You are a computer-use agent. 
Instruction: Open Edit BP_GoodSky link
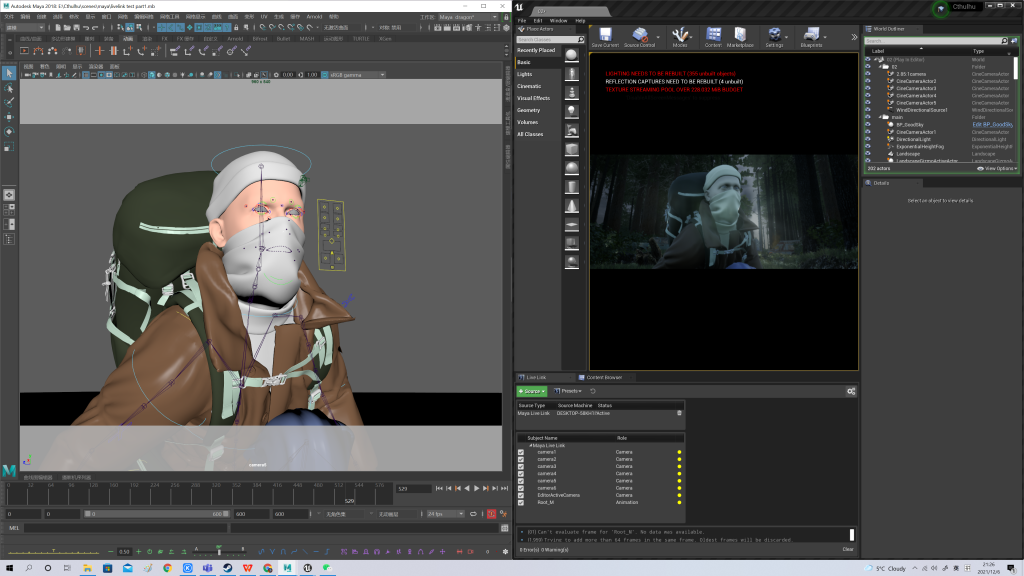point(992,124)
